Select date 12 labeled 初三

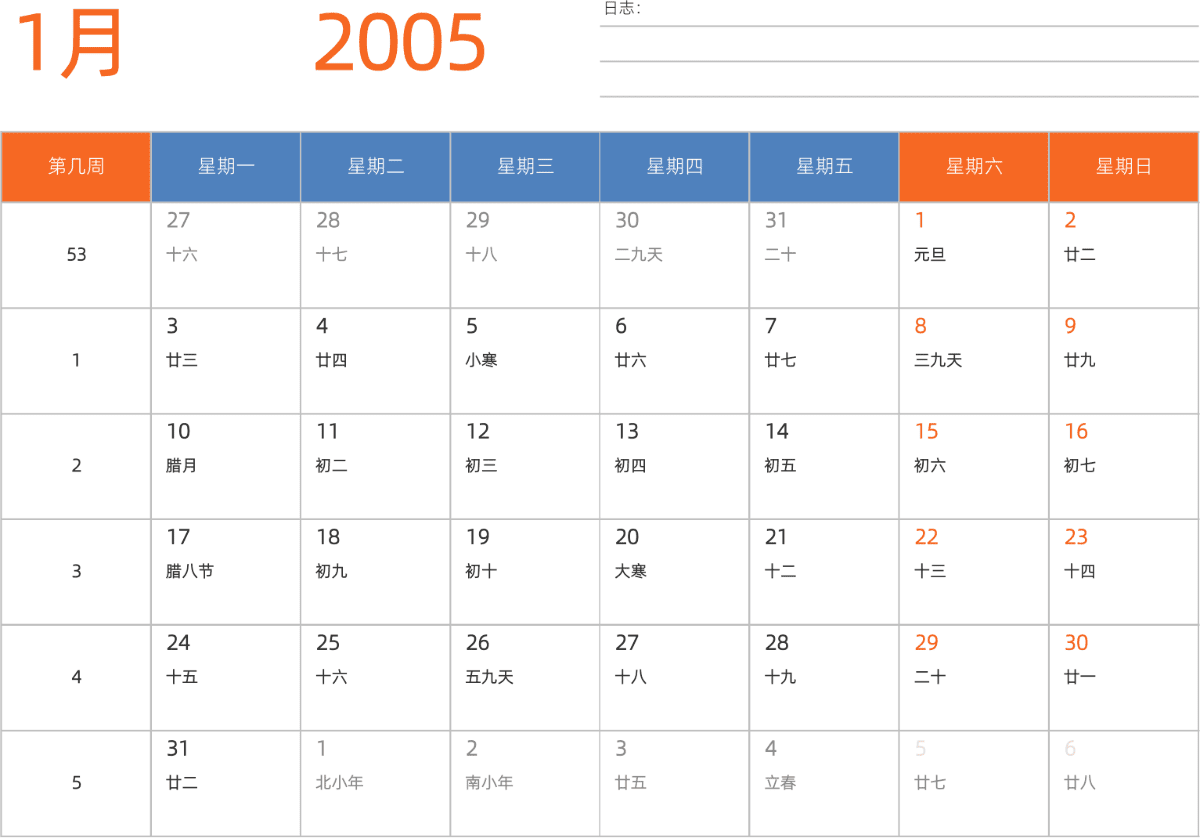[525, 467]
